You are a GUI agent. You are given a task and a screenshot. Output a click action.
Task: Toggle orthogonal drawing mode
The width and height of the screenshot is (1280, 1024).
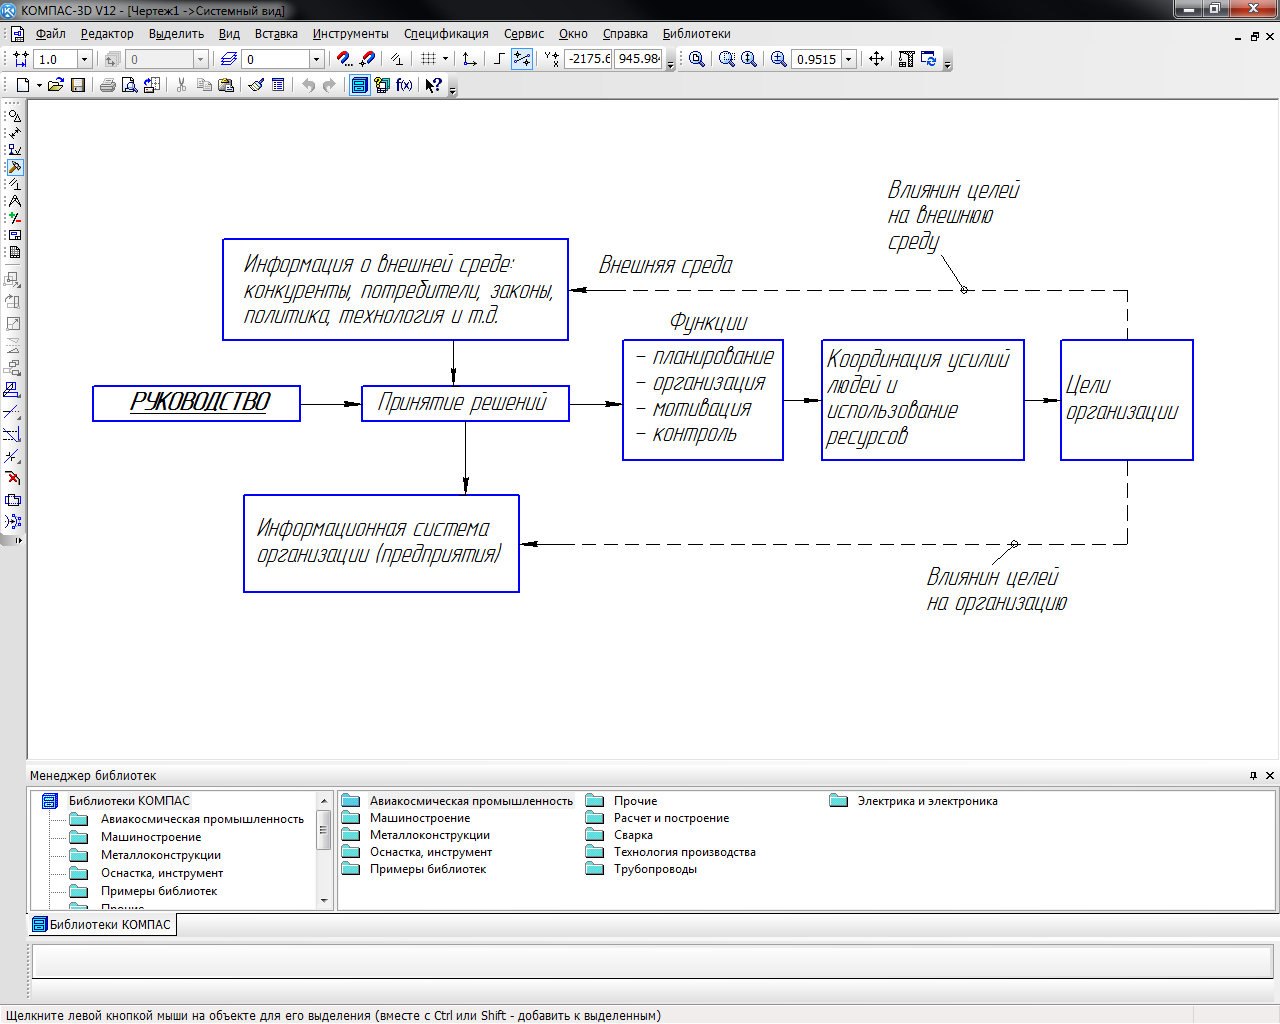(499, 59)
